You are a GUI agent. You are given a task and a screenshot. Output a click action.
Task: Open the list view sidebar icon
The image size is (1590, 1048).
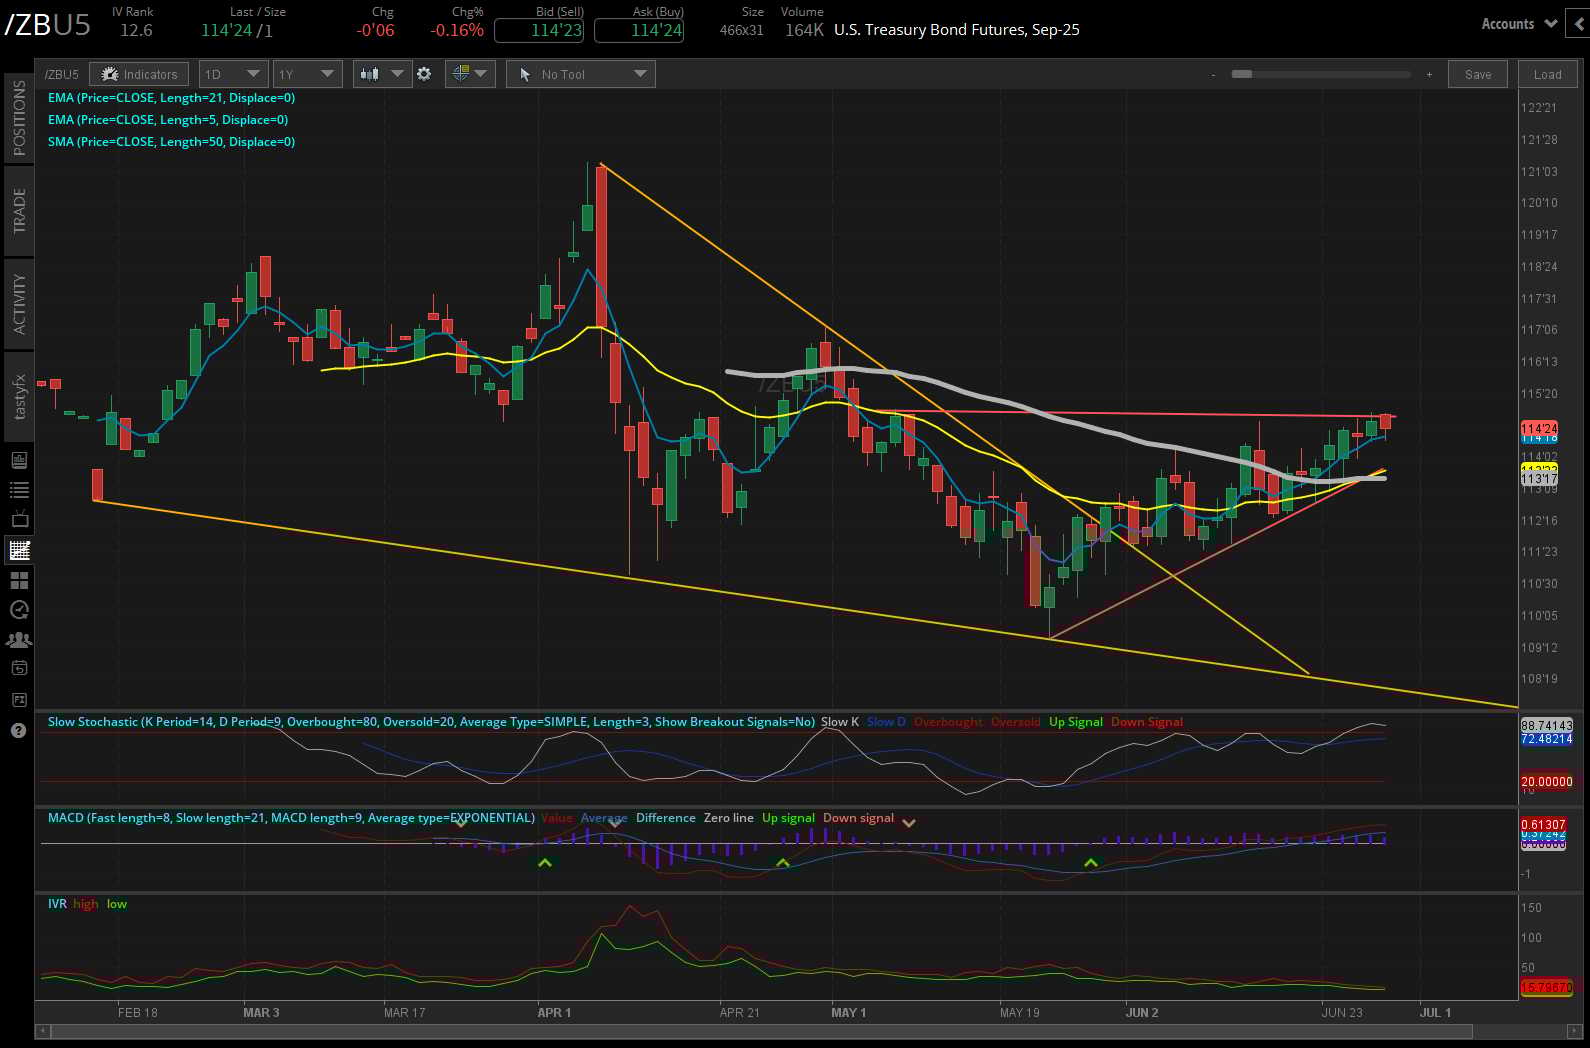[19, 490]
